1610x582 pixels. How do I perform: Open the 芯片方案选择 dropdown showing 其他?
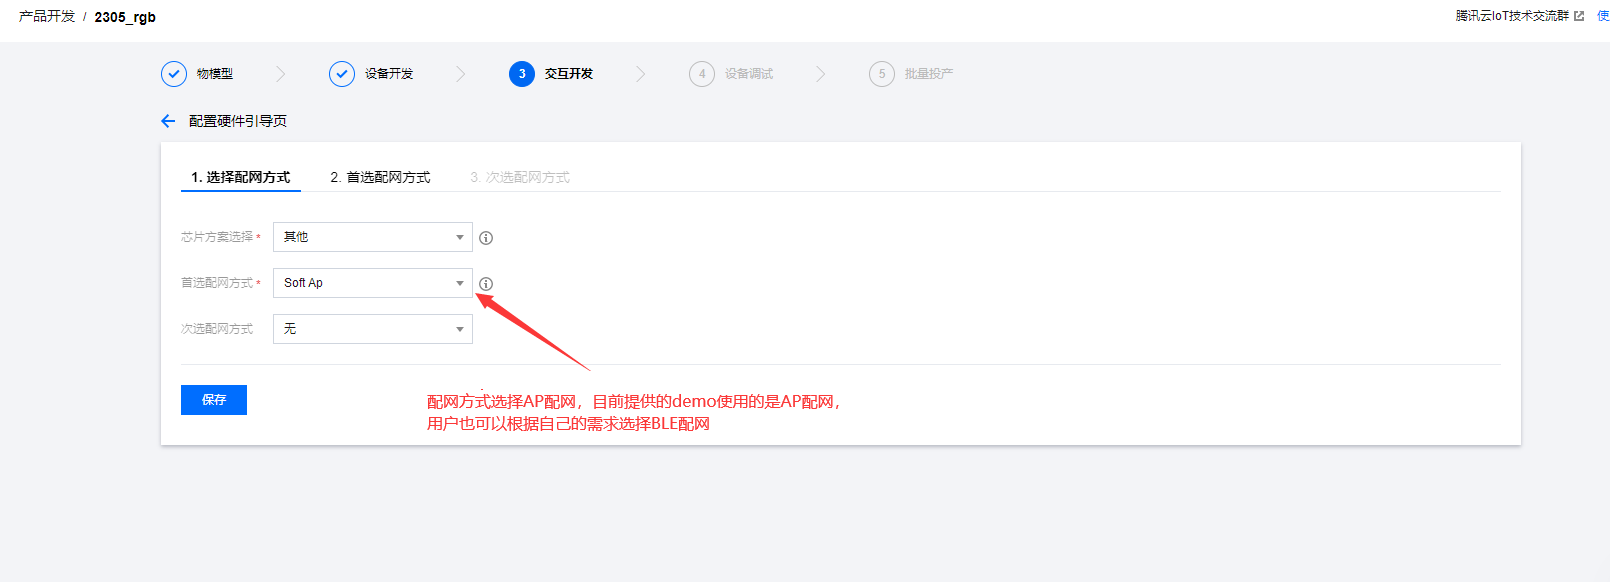click(x=372, y=237)
